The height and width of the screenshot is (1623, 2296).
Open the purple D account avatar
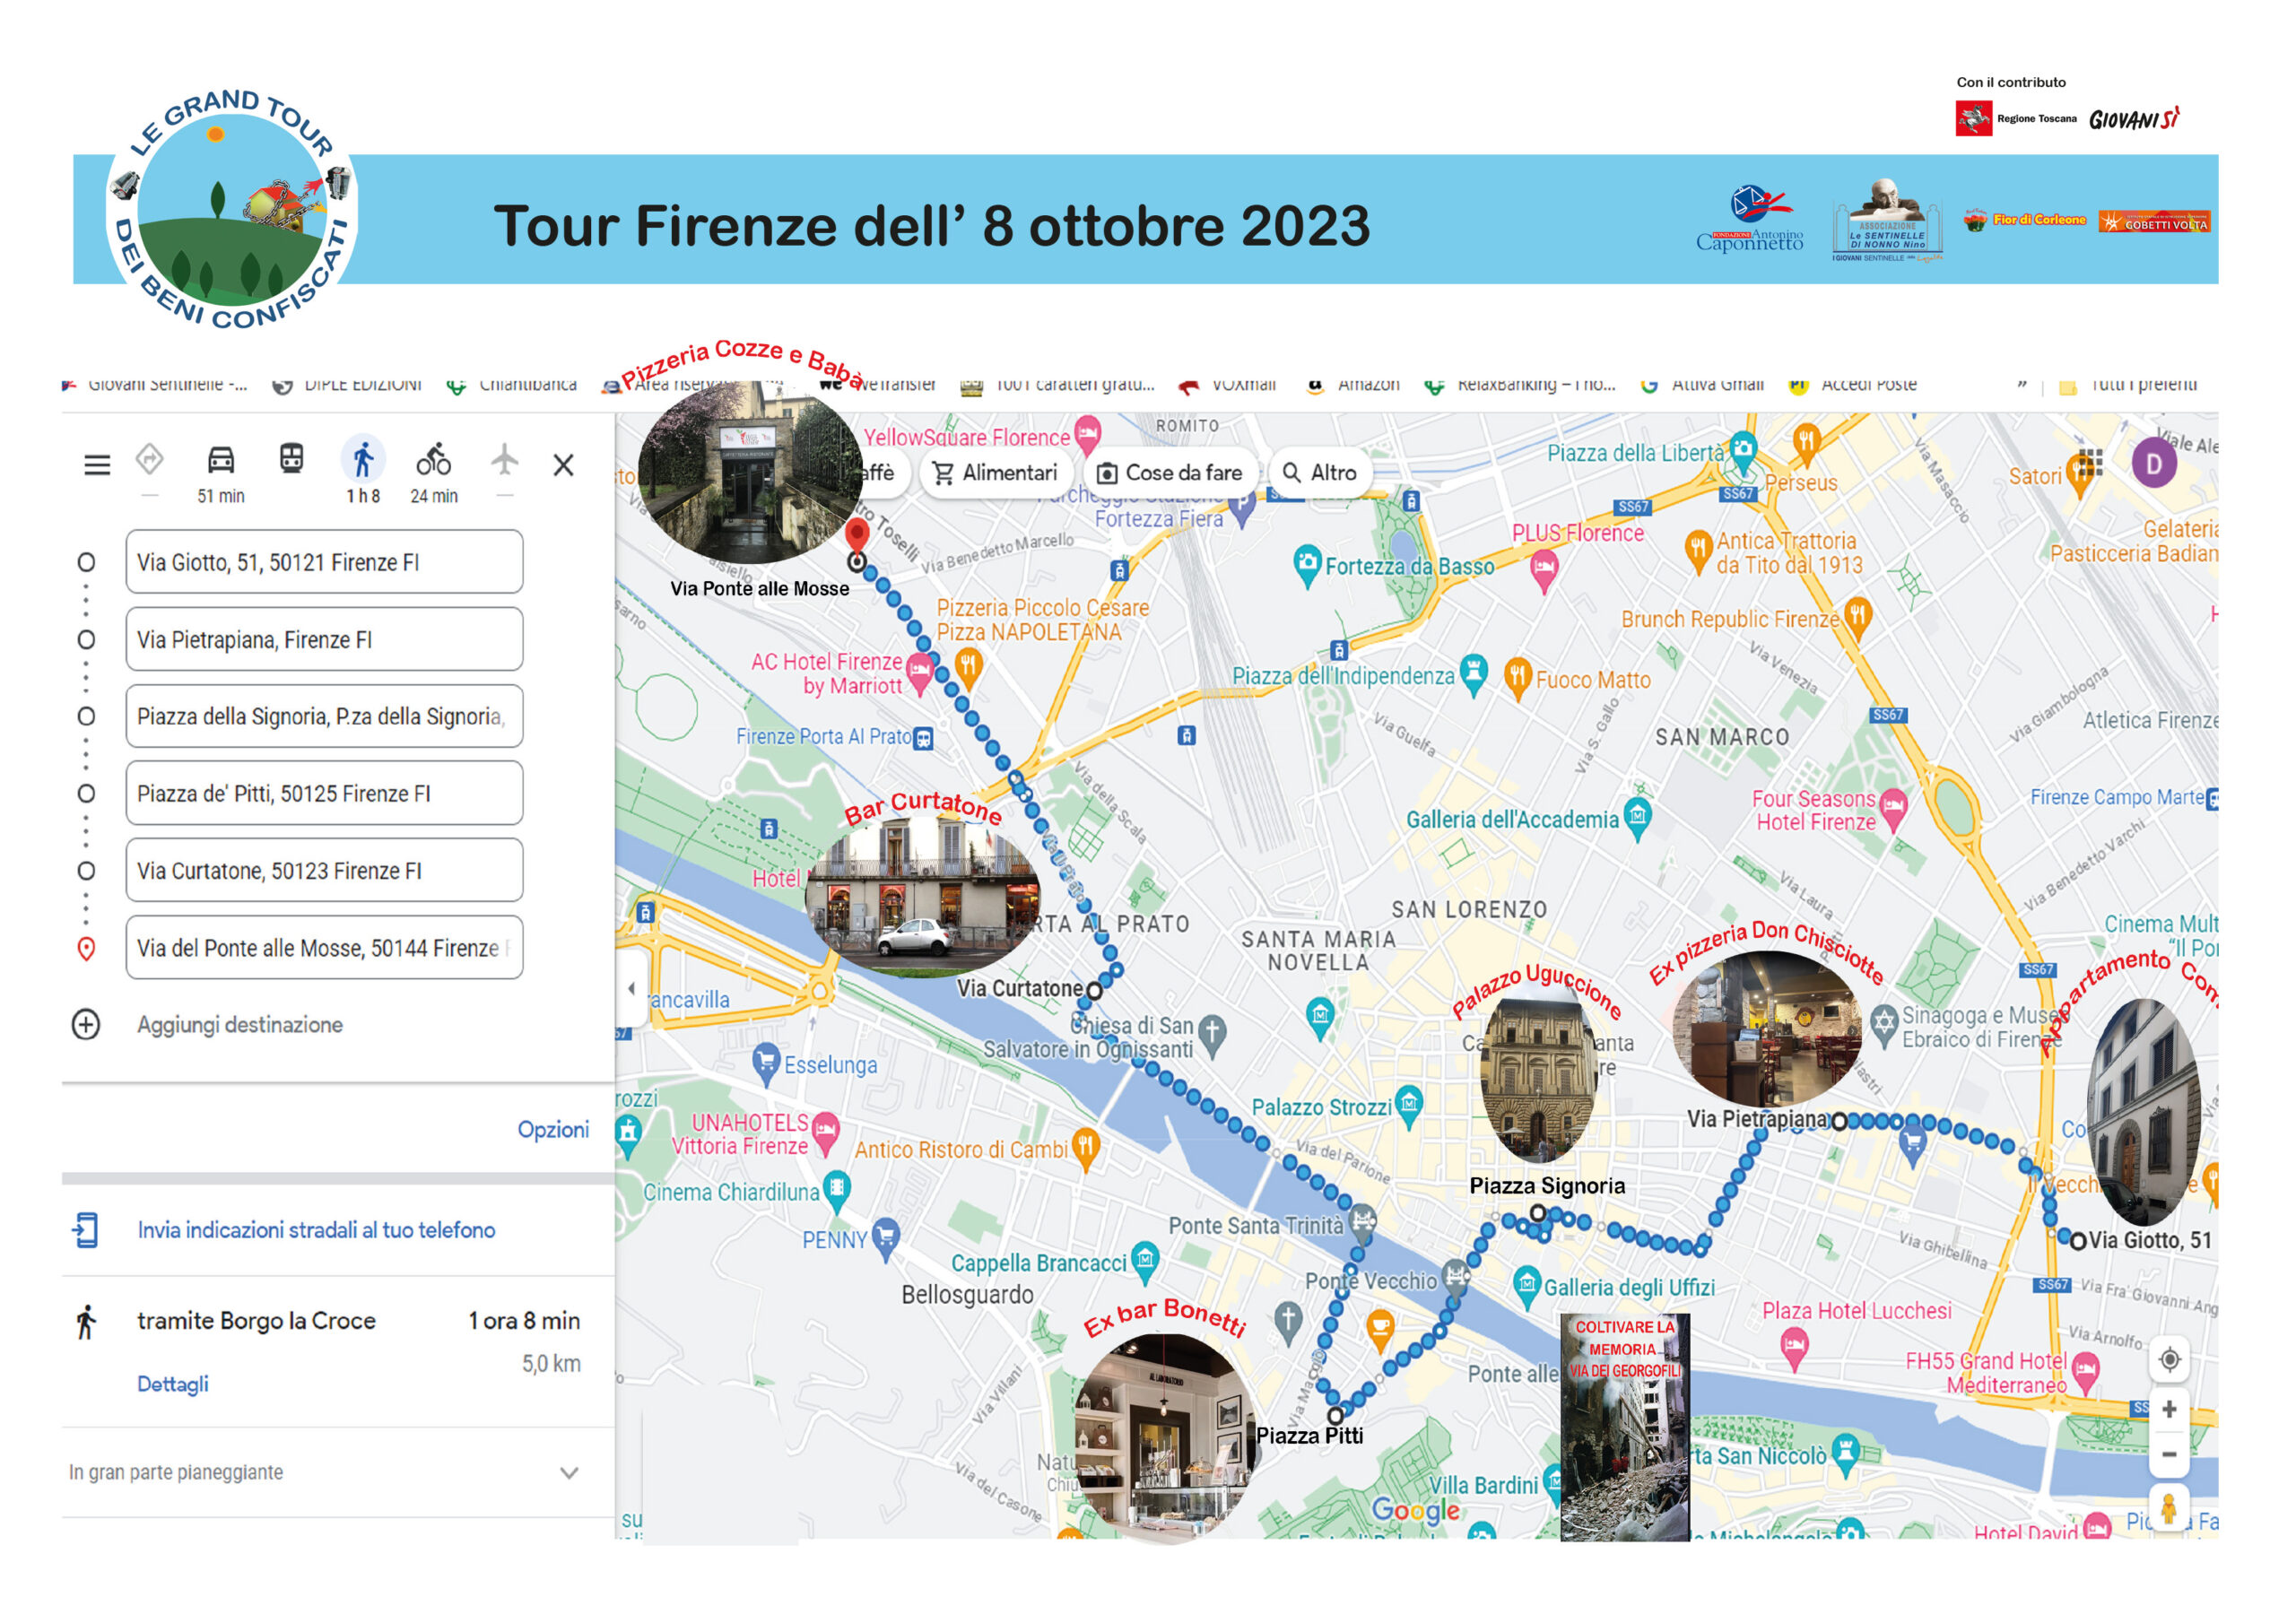point(2154,464)
